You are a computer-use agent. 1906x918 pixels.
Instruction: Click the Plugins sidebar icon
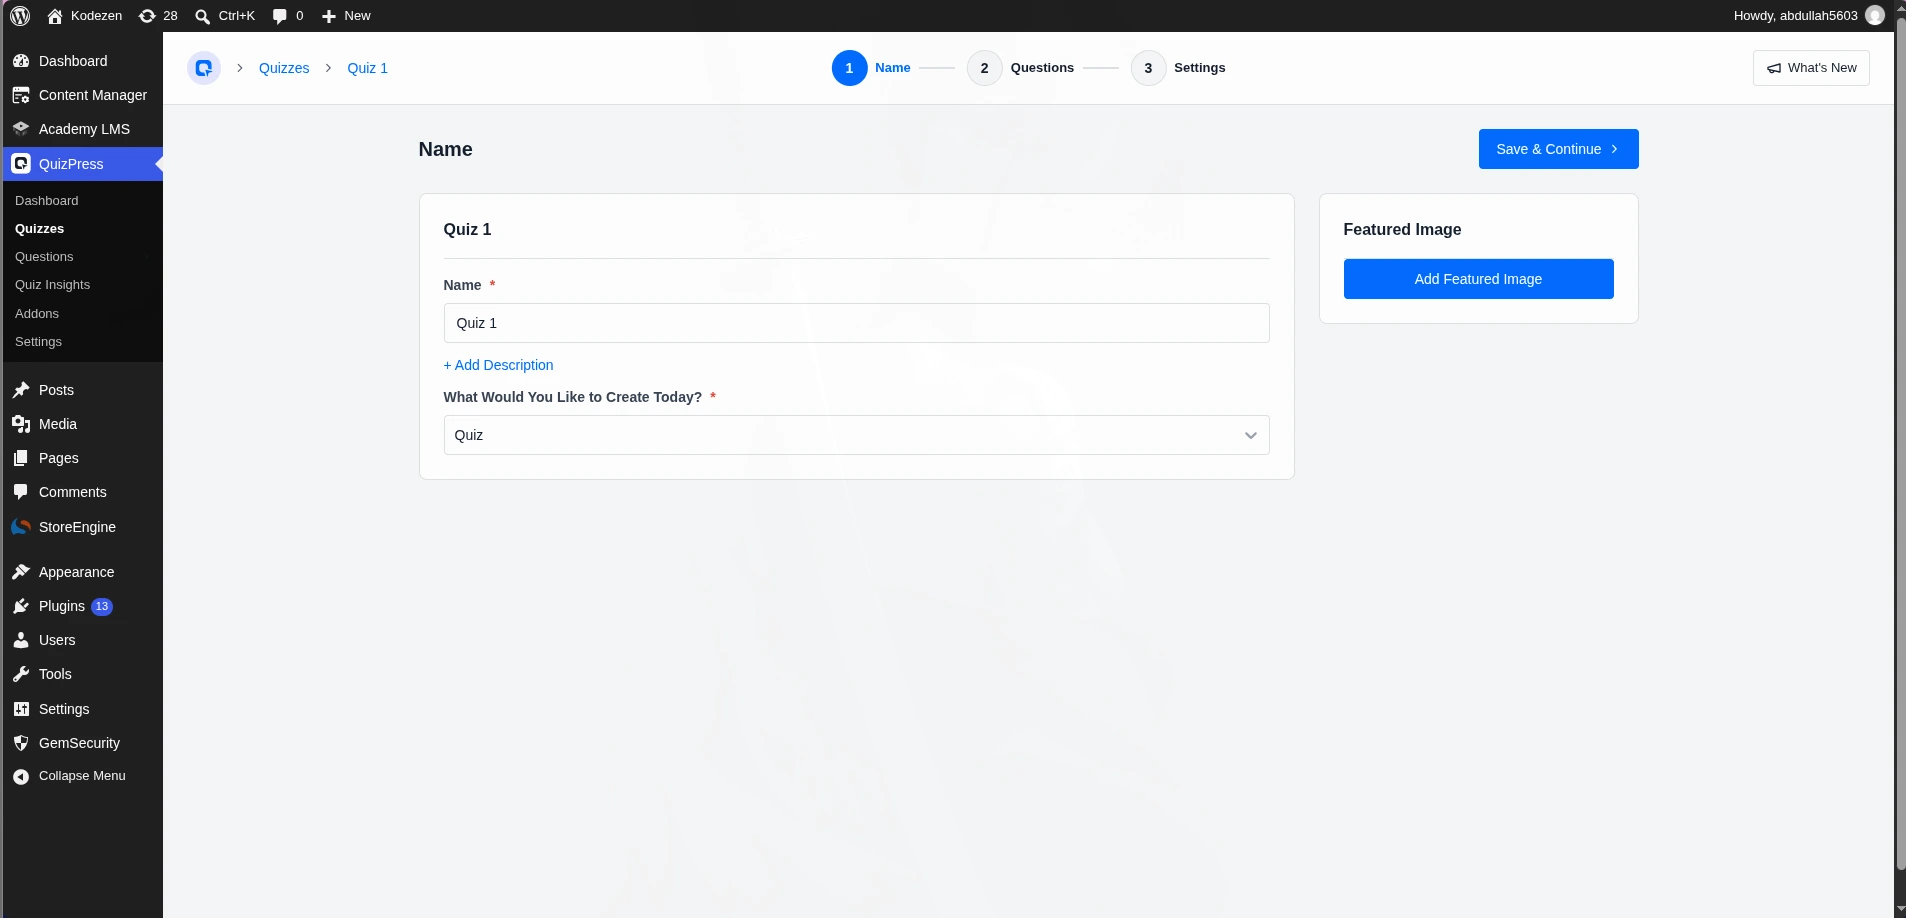(x=21, y=606)
